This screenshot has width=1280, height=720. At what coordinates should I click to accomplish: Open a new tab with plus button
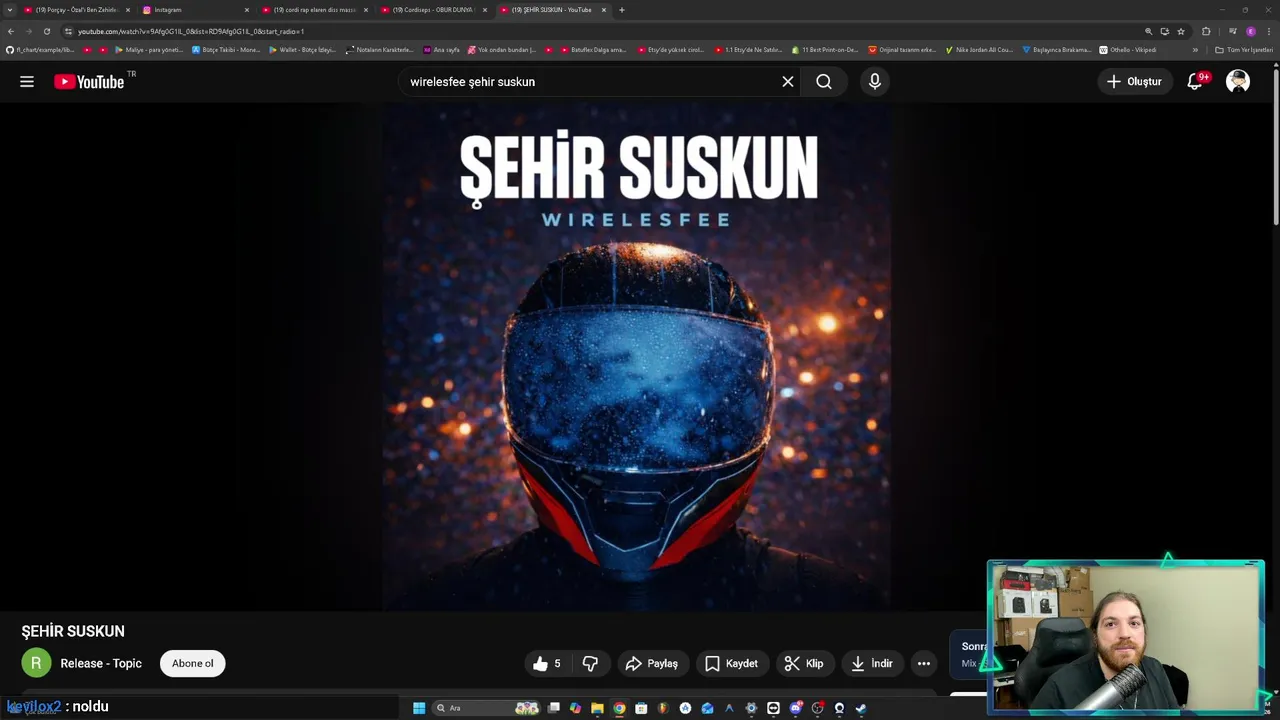point(621,10)
